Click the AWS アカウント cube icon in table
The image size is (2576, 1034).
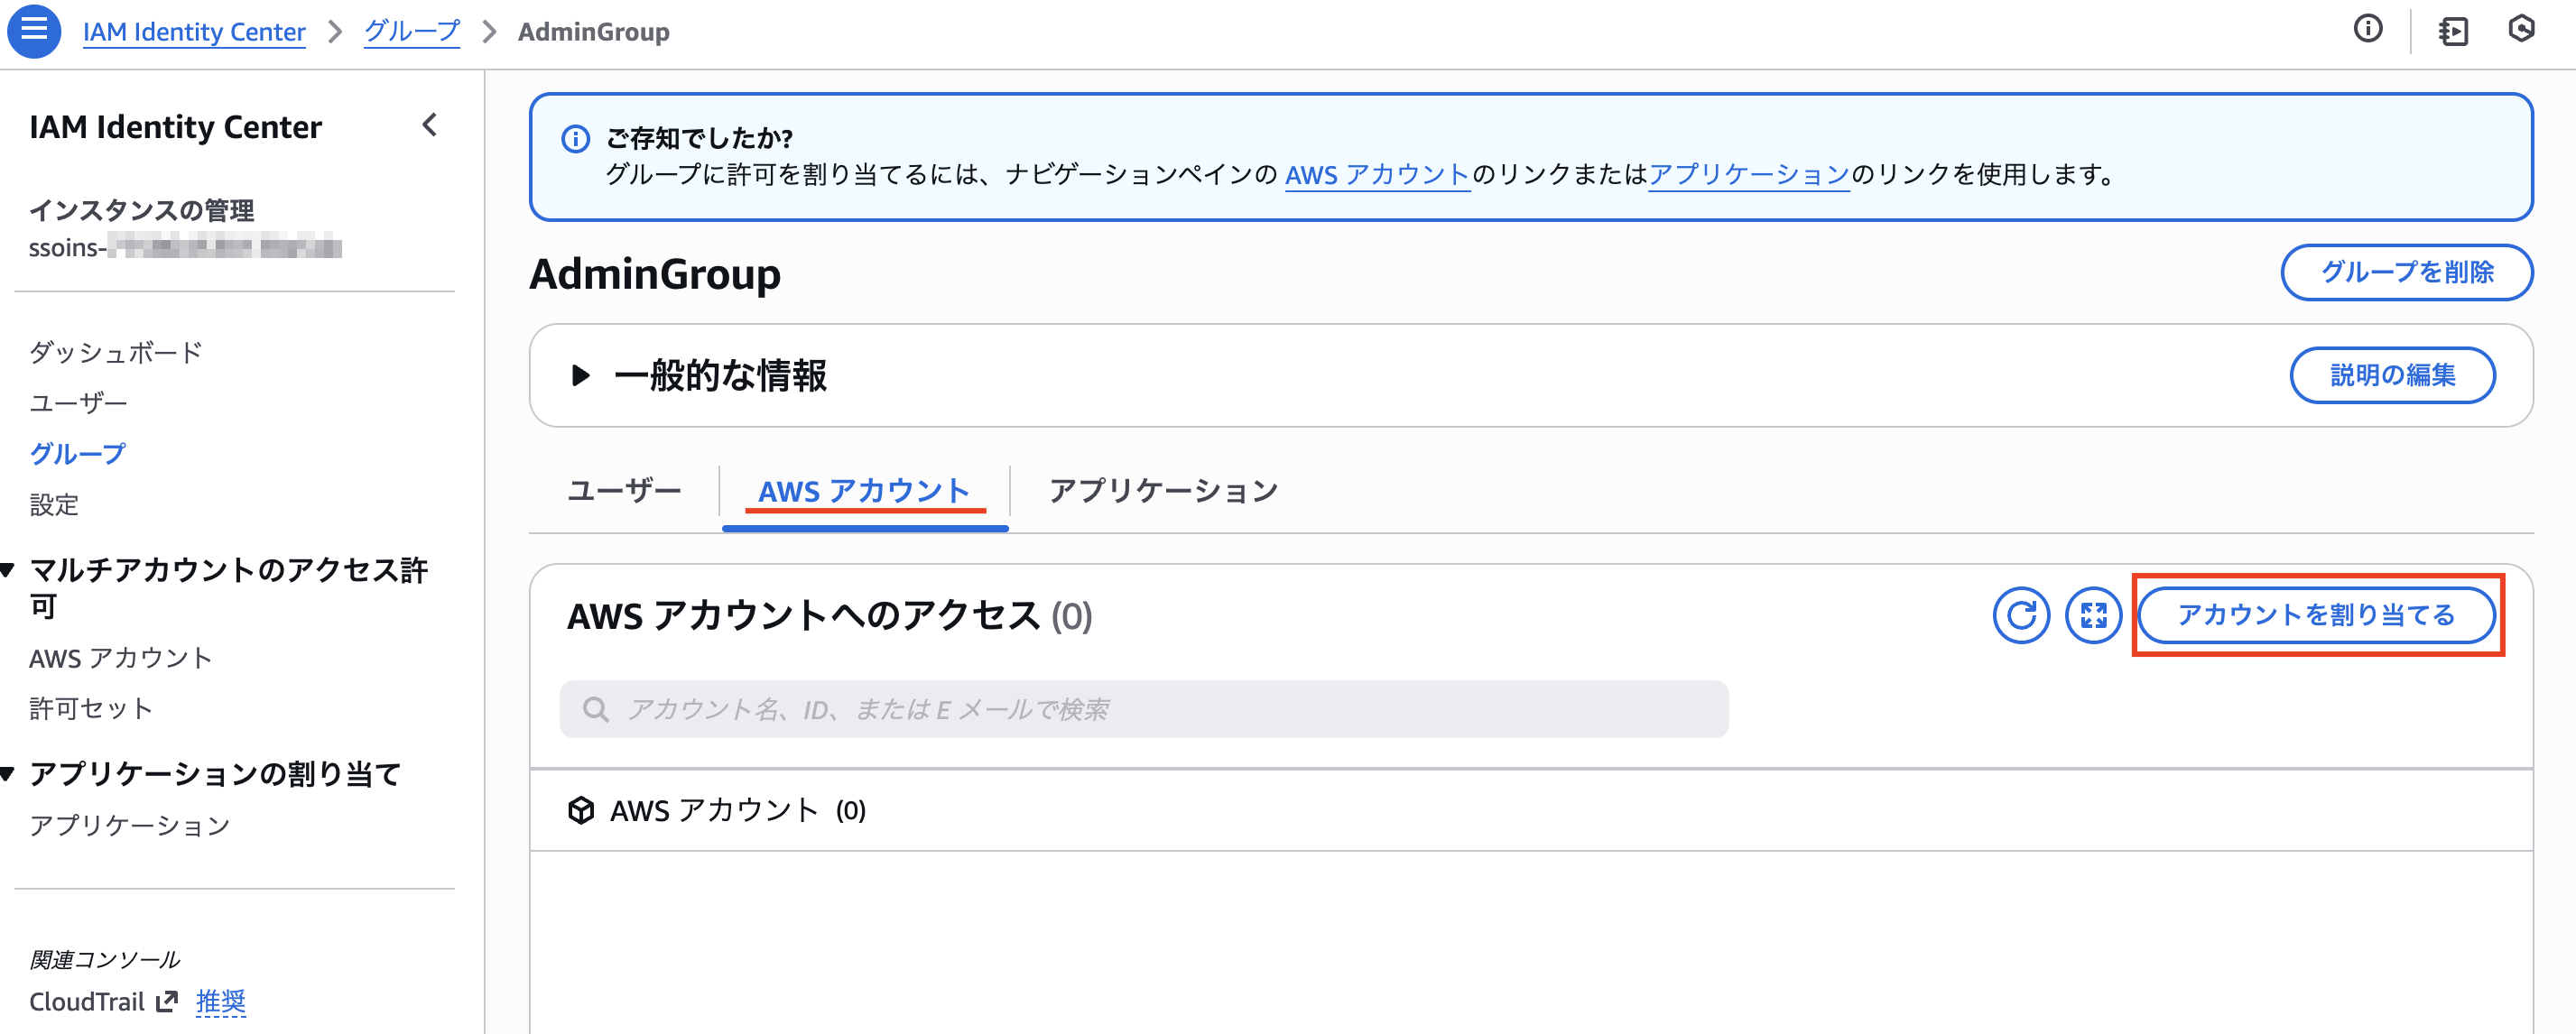[x=581, y=811]
